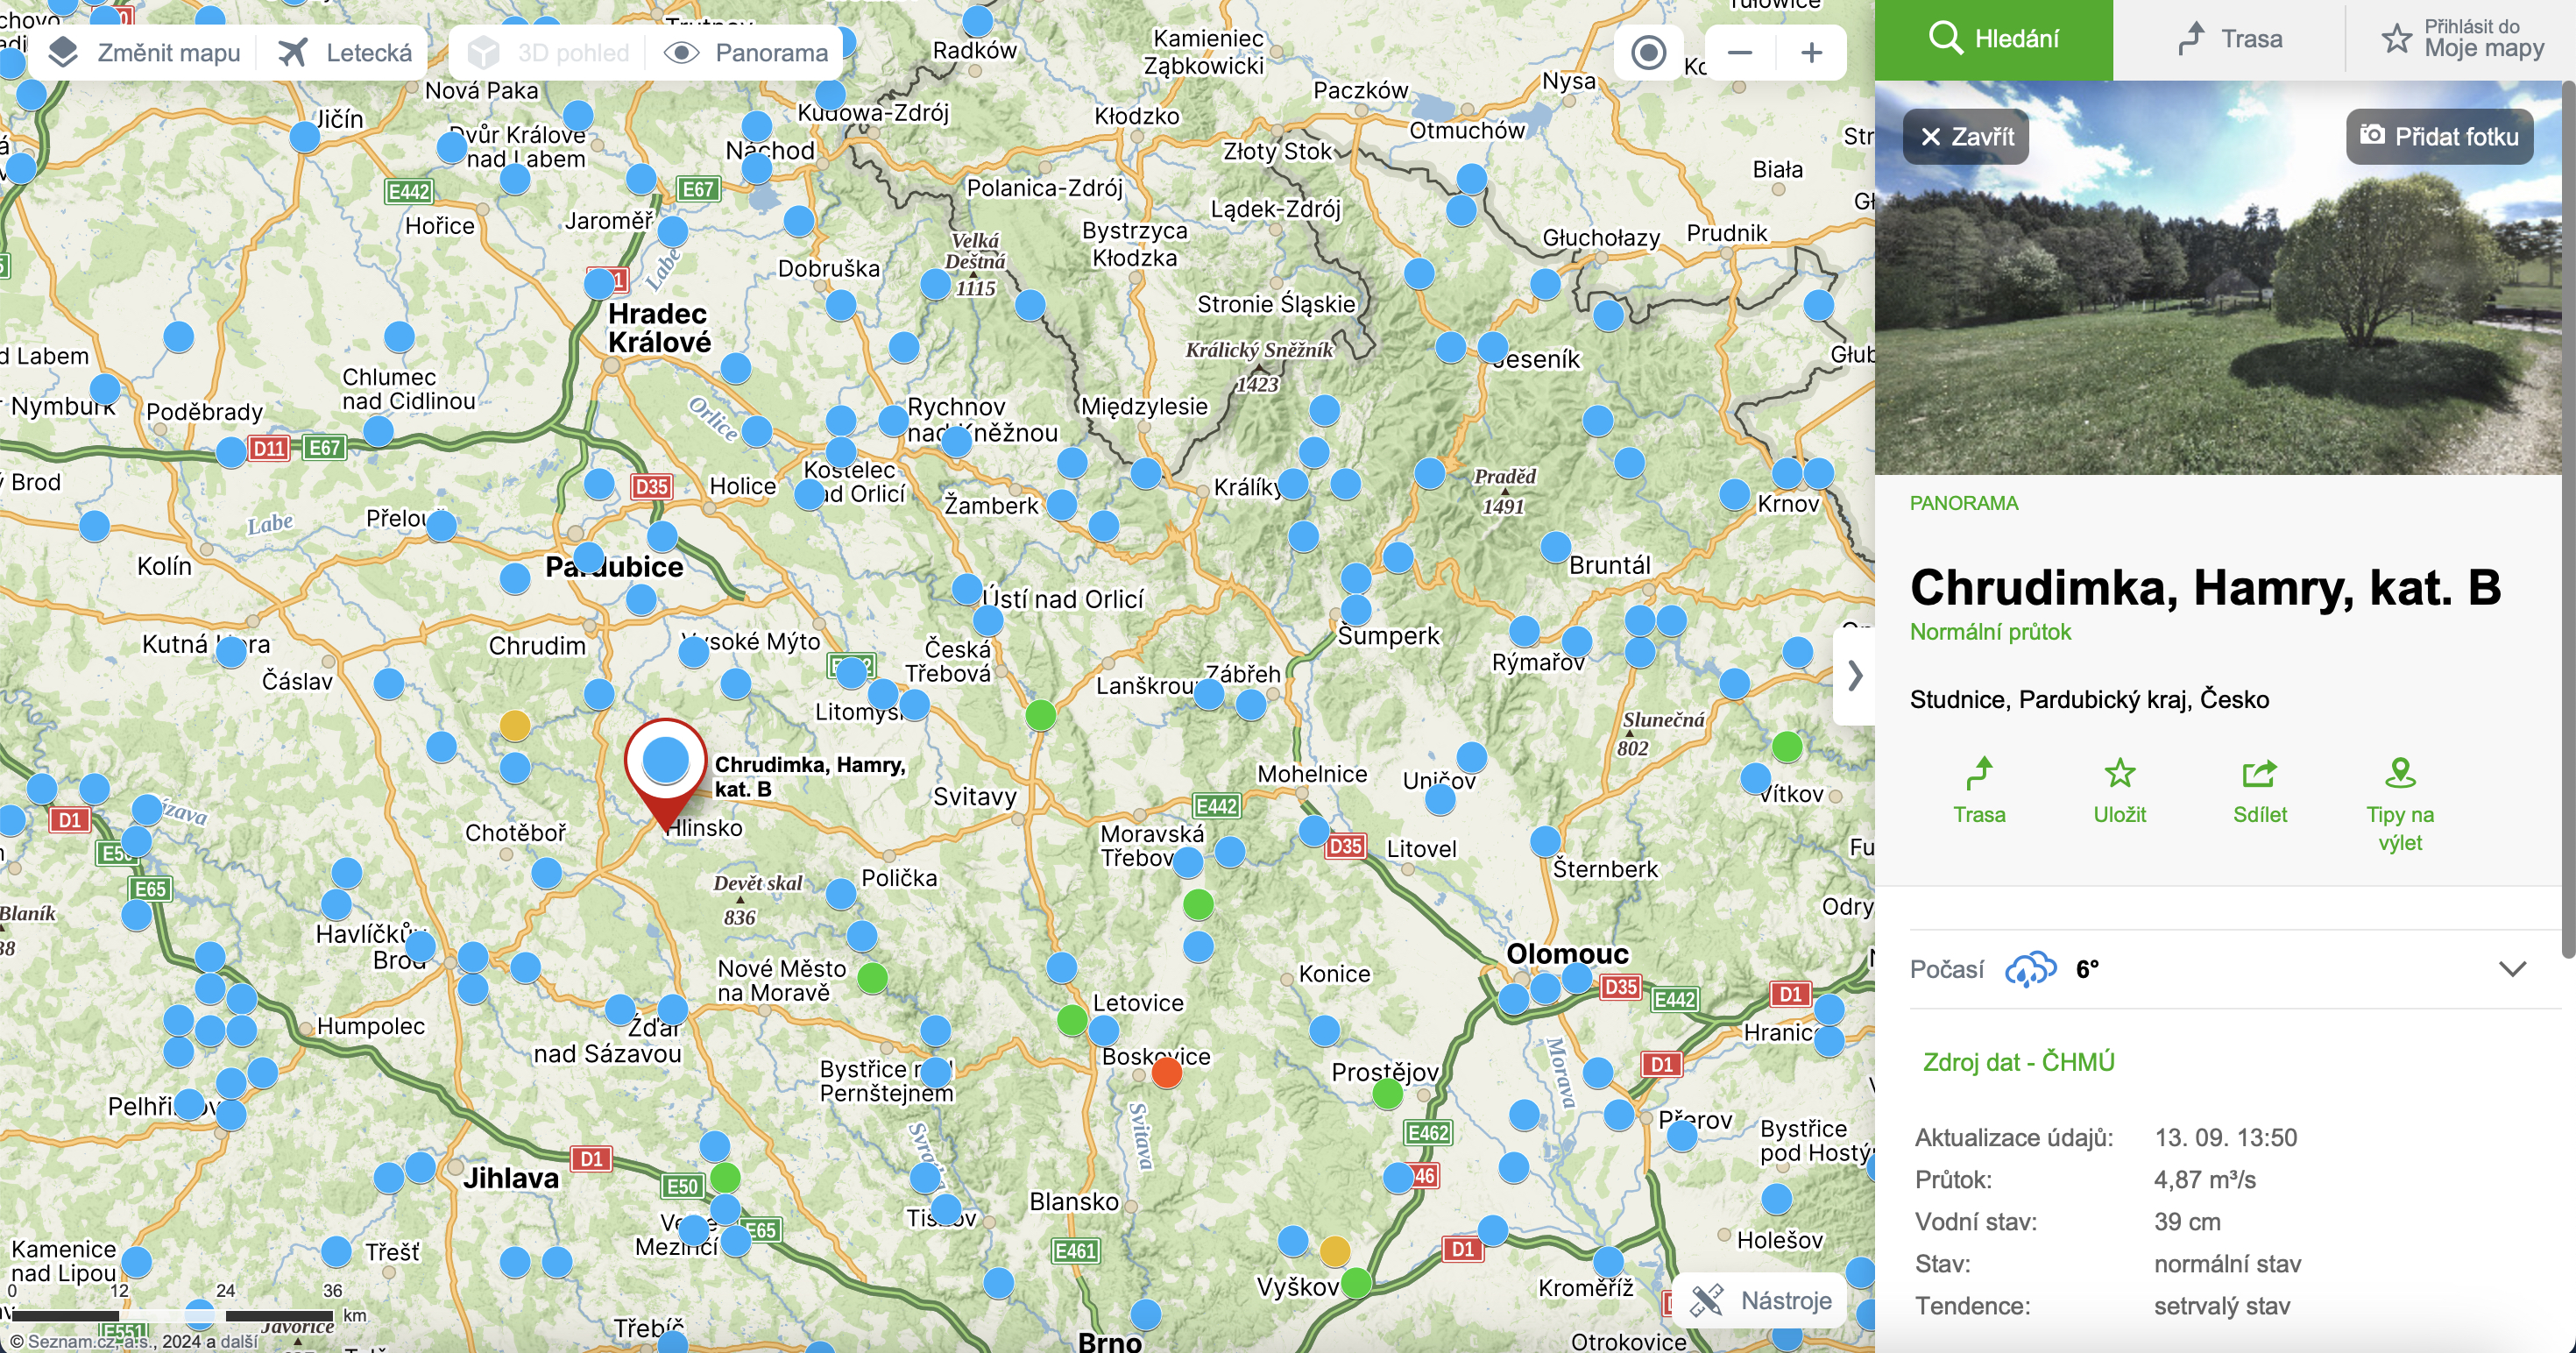This screenshot has width=2576, height=1353.
Task: Click Přidat fotku button
Action: click(x=2439, y=136)
